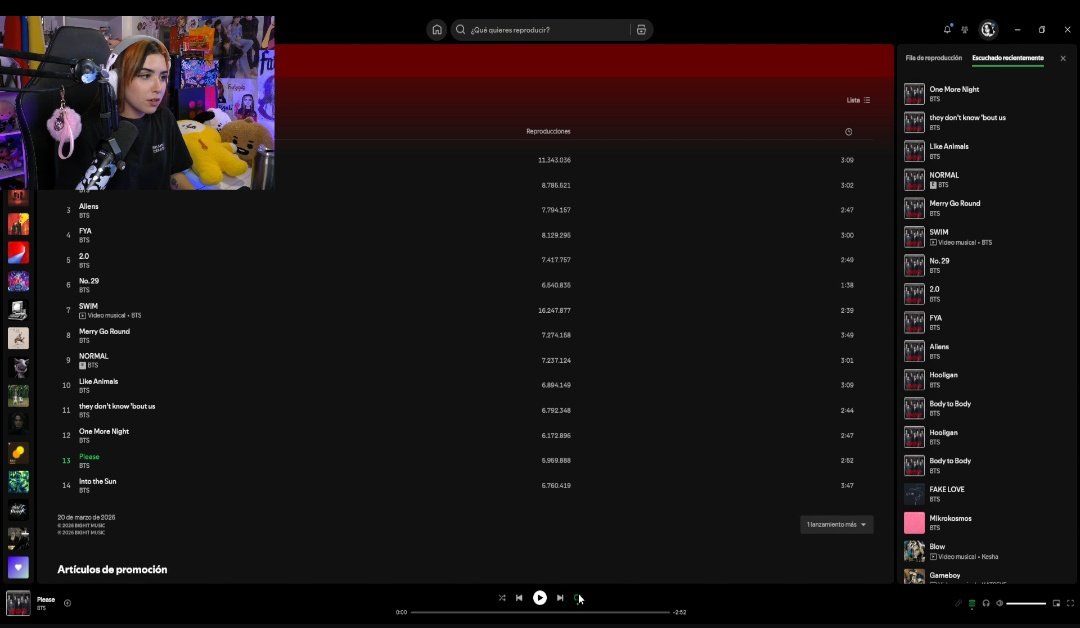The height and width of the screenshot is (628, 1080).
Task: Open Friend Activity icon next to bell
Action: click(x=965, y=30)
